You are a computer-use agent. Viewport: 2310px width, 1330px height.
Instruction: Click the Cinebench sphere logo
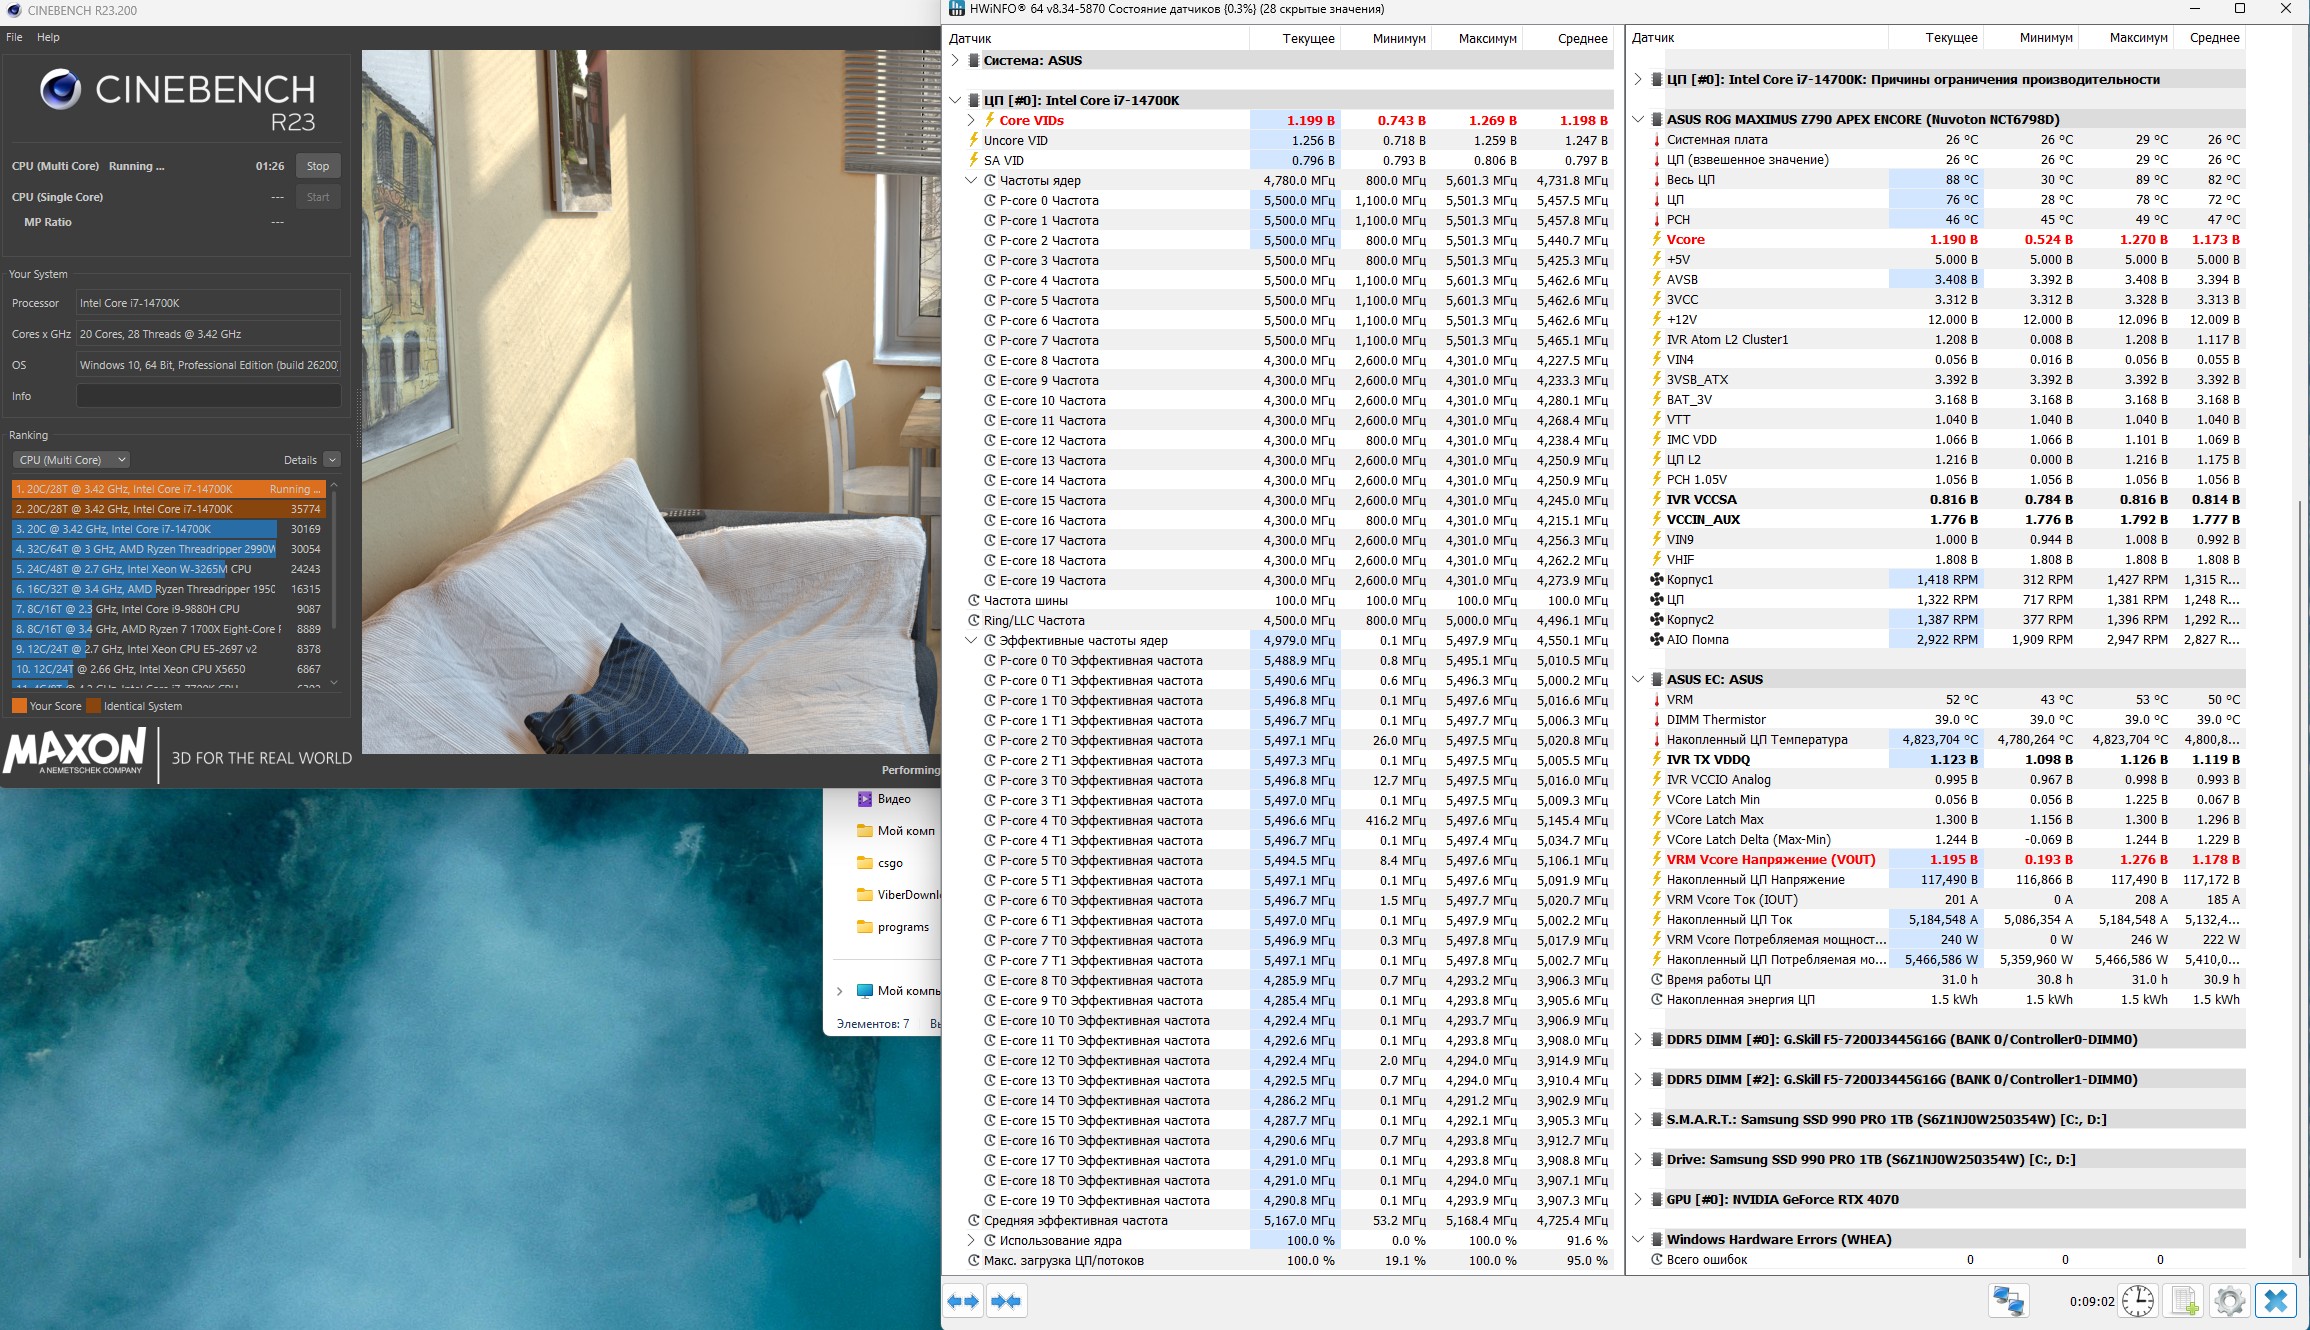(x=61, y=90)
